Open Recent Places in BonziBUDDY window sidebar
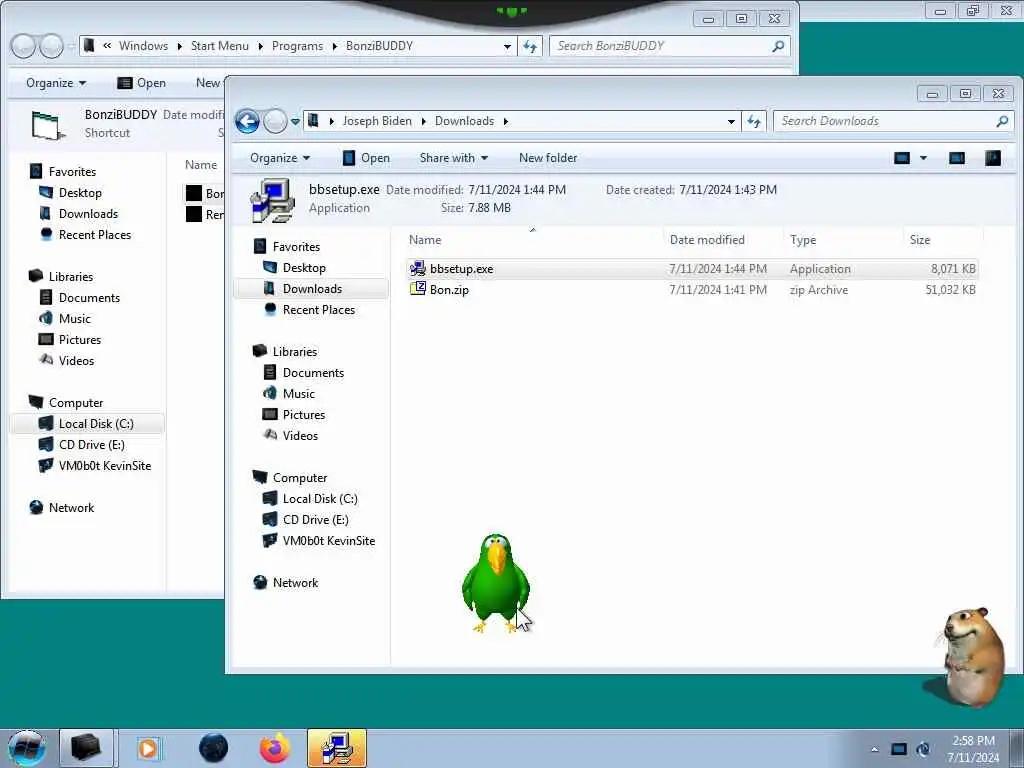Viewport: 1024px width, 768px height. point(95,234)
